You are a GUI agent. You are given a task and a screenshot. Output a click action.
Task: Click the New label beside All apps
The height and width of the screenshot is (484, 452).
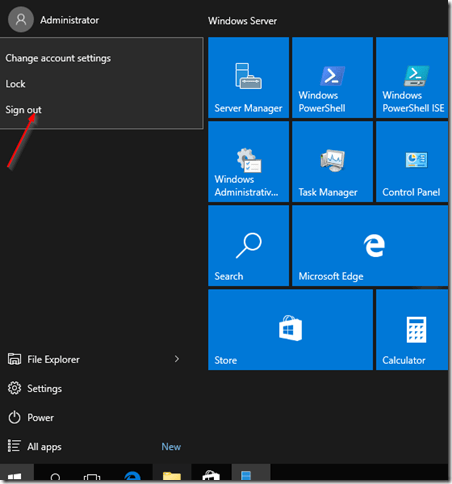(x=171, y=446)
